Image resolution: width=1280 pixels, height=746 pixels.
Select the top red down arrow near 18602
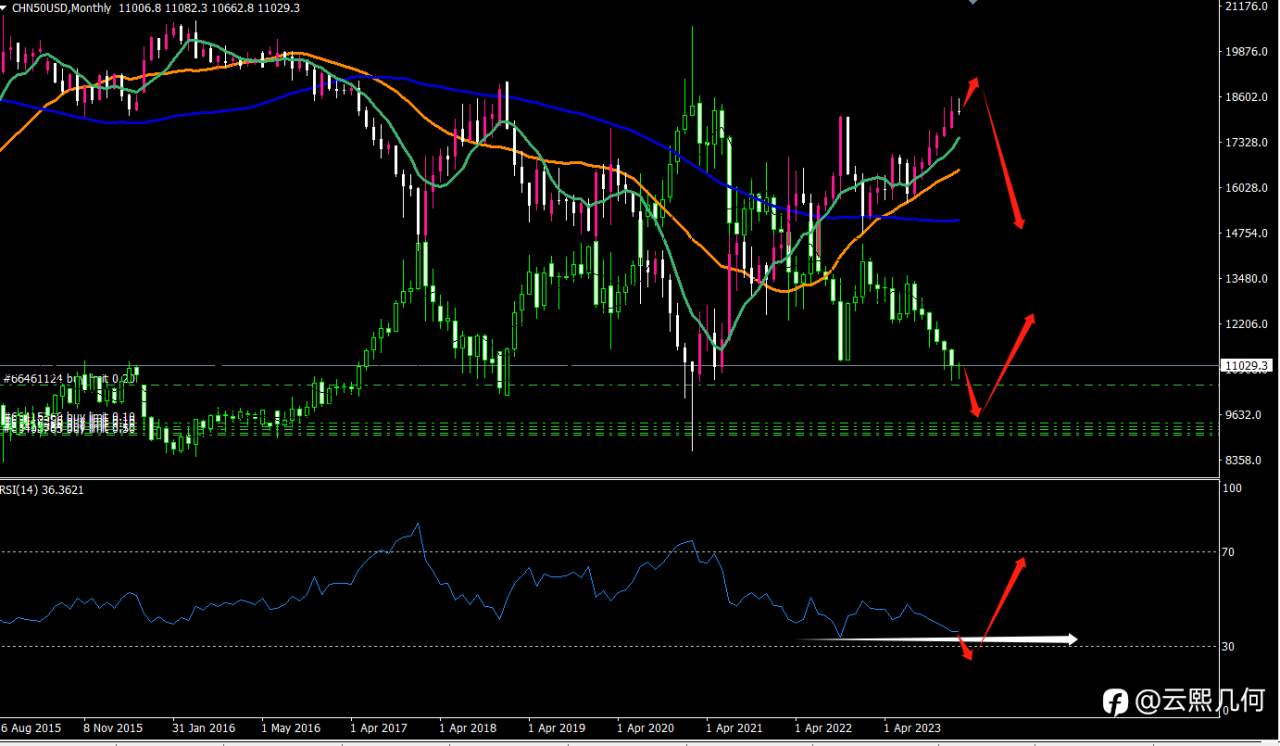point(1000,153)
